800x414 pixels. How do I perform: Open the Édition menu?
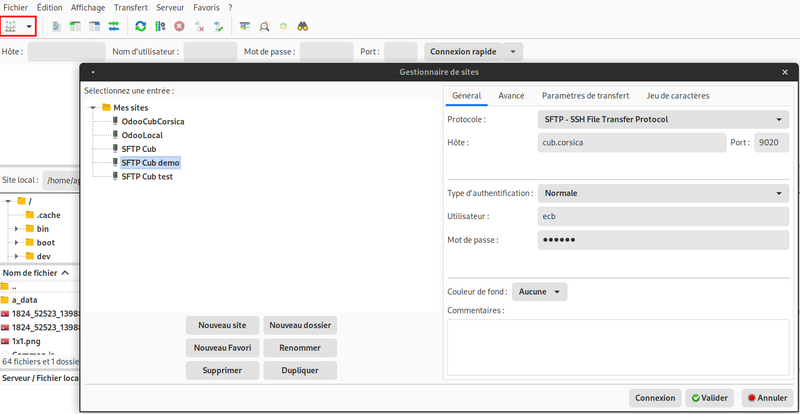49,8
